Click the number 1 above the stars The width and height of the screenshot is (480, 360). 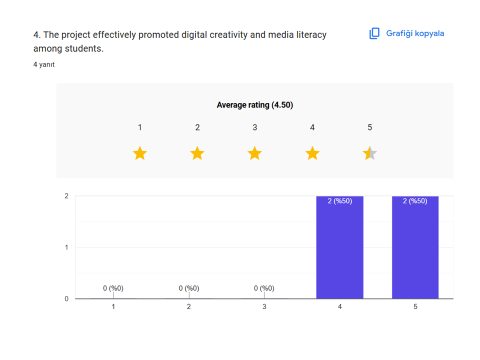pyautogui.click(x=140, y=127)
